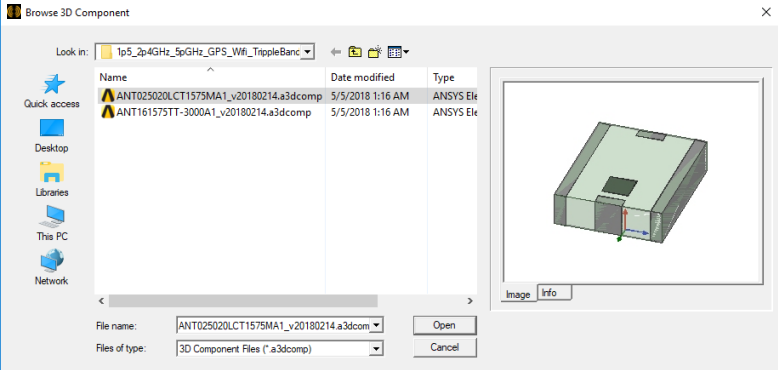Go back to the last folder visited
Screen dimensions: 778x370
pos(336,52)
